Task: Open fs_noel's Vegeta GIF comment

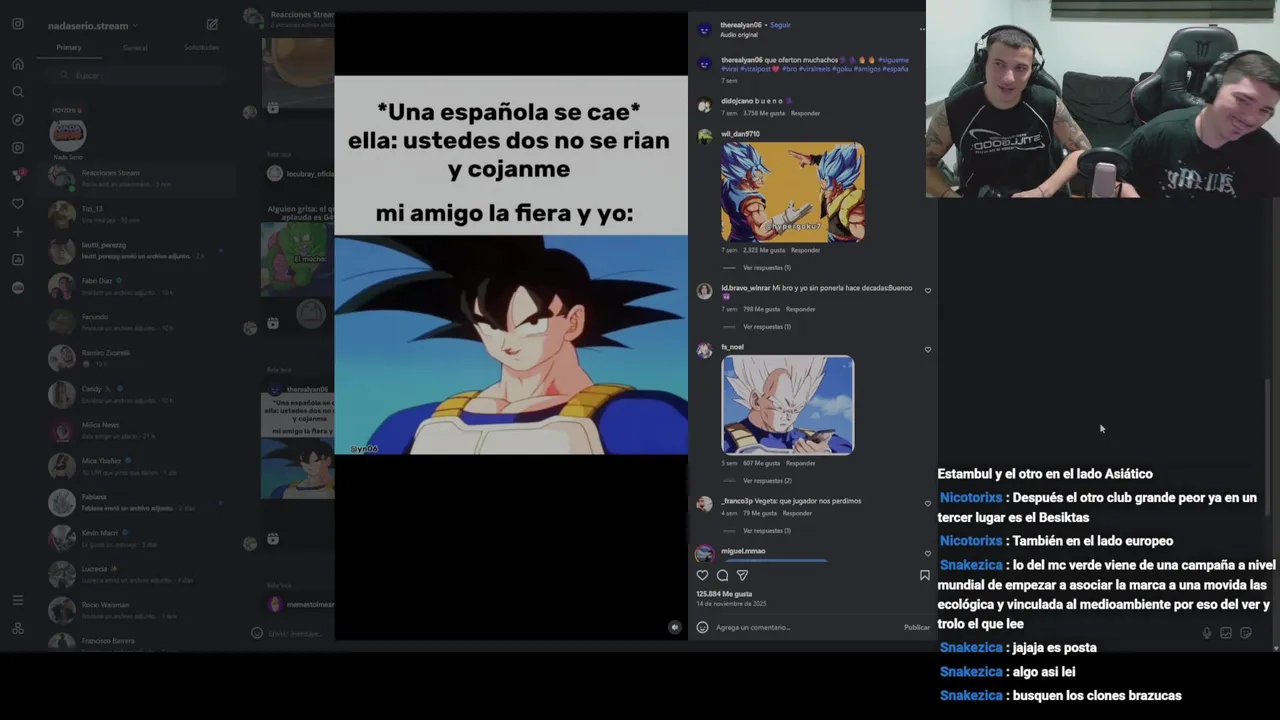Action: [788, 405]
